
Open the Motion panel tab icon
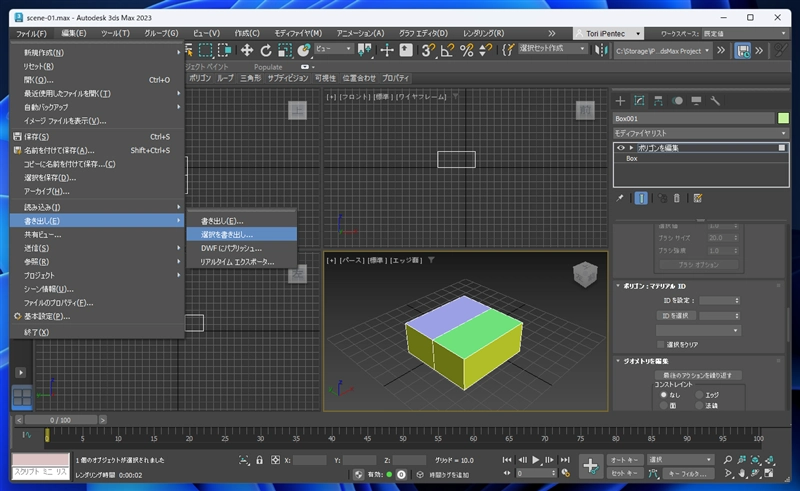(x=678, y=101)
